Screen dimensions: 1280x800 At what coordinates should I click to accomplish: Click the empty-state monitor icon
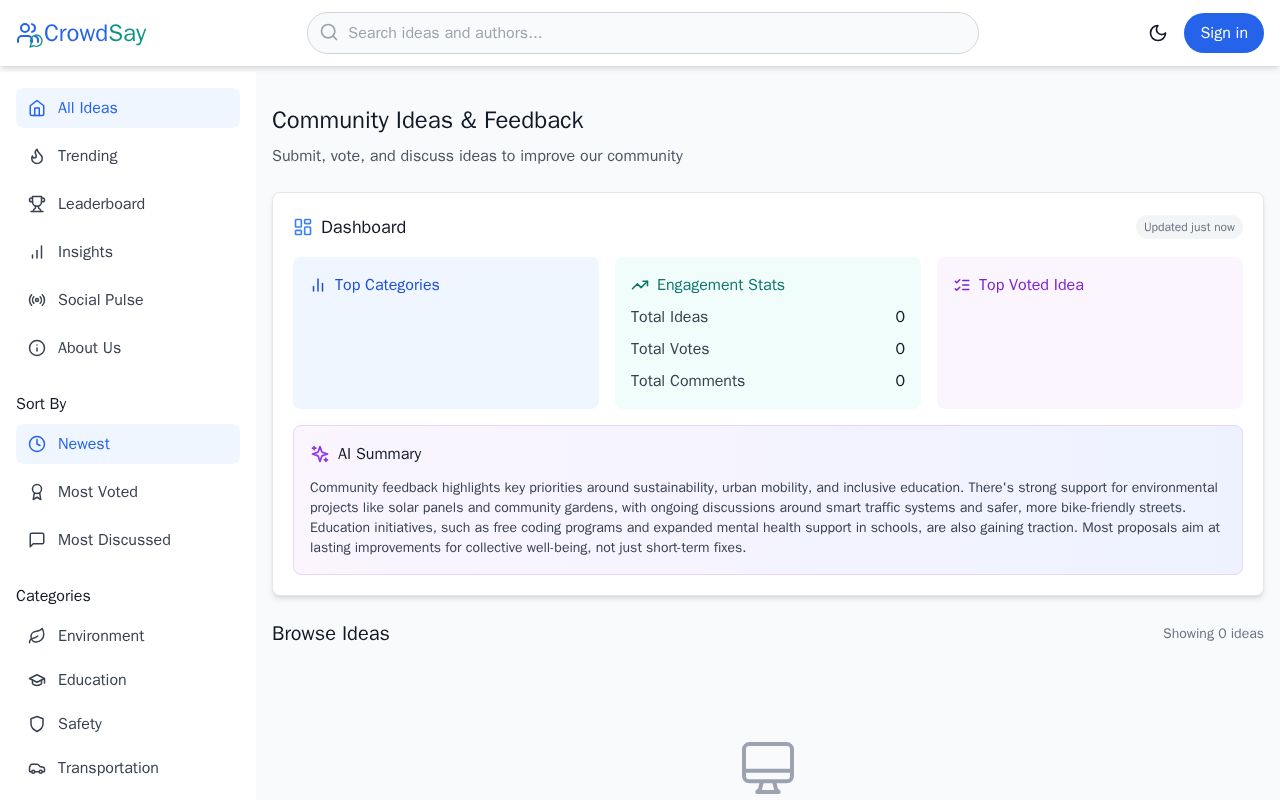point(768,768)
